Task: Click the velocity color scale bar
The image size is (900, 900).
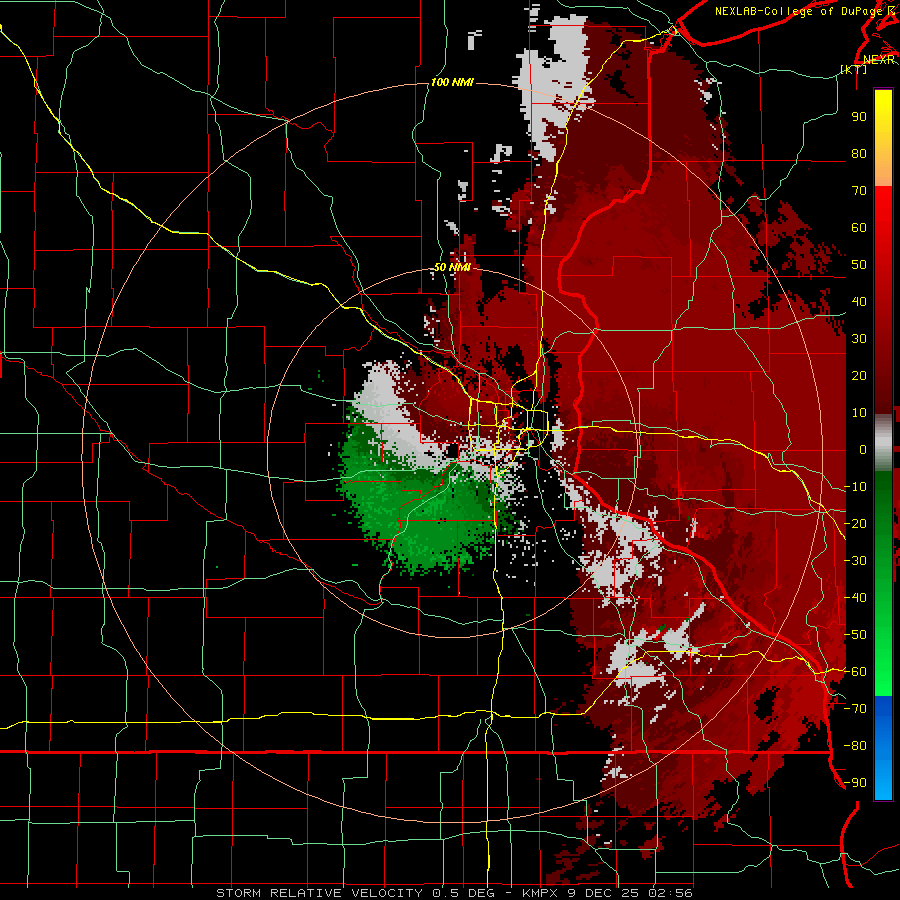Action: pos(883,444)
